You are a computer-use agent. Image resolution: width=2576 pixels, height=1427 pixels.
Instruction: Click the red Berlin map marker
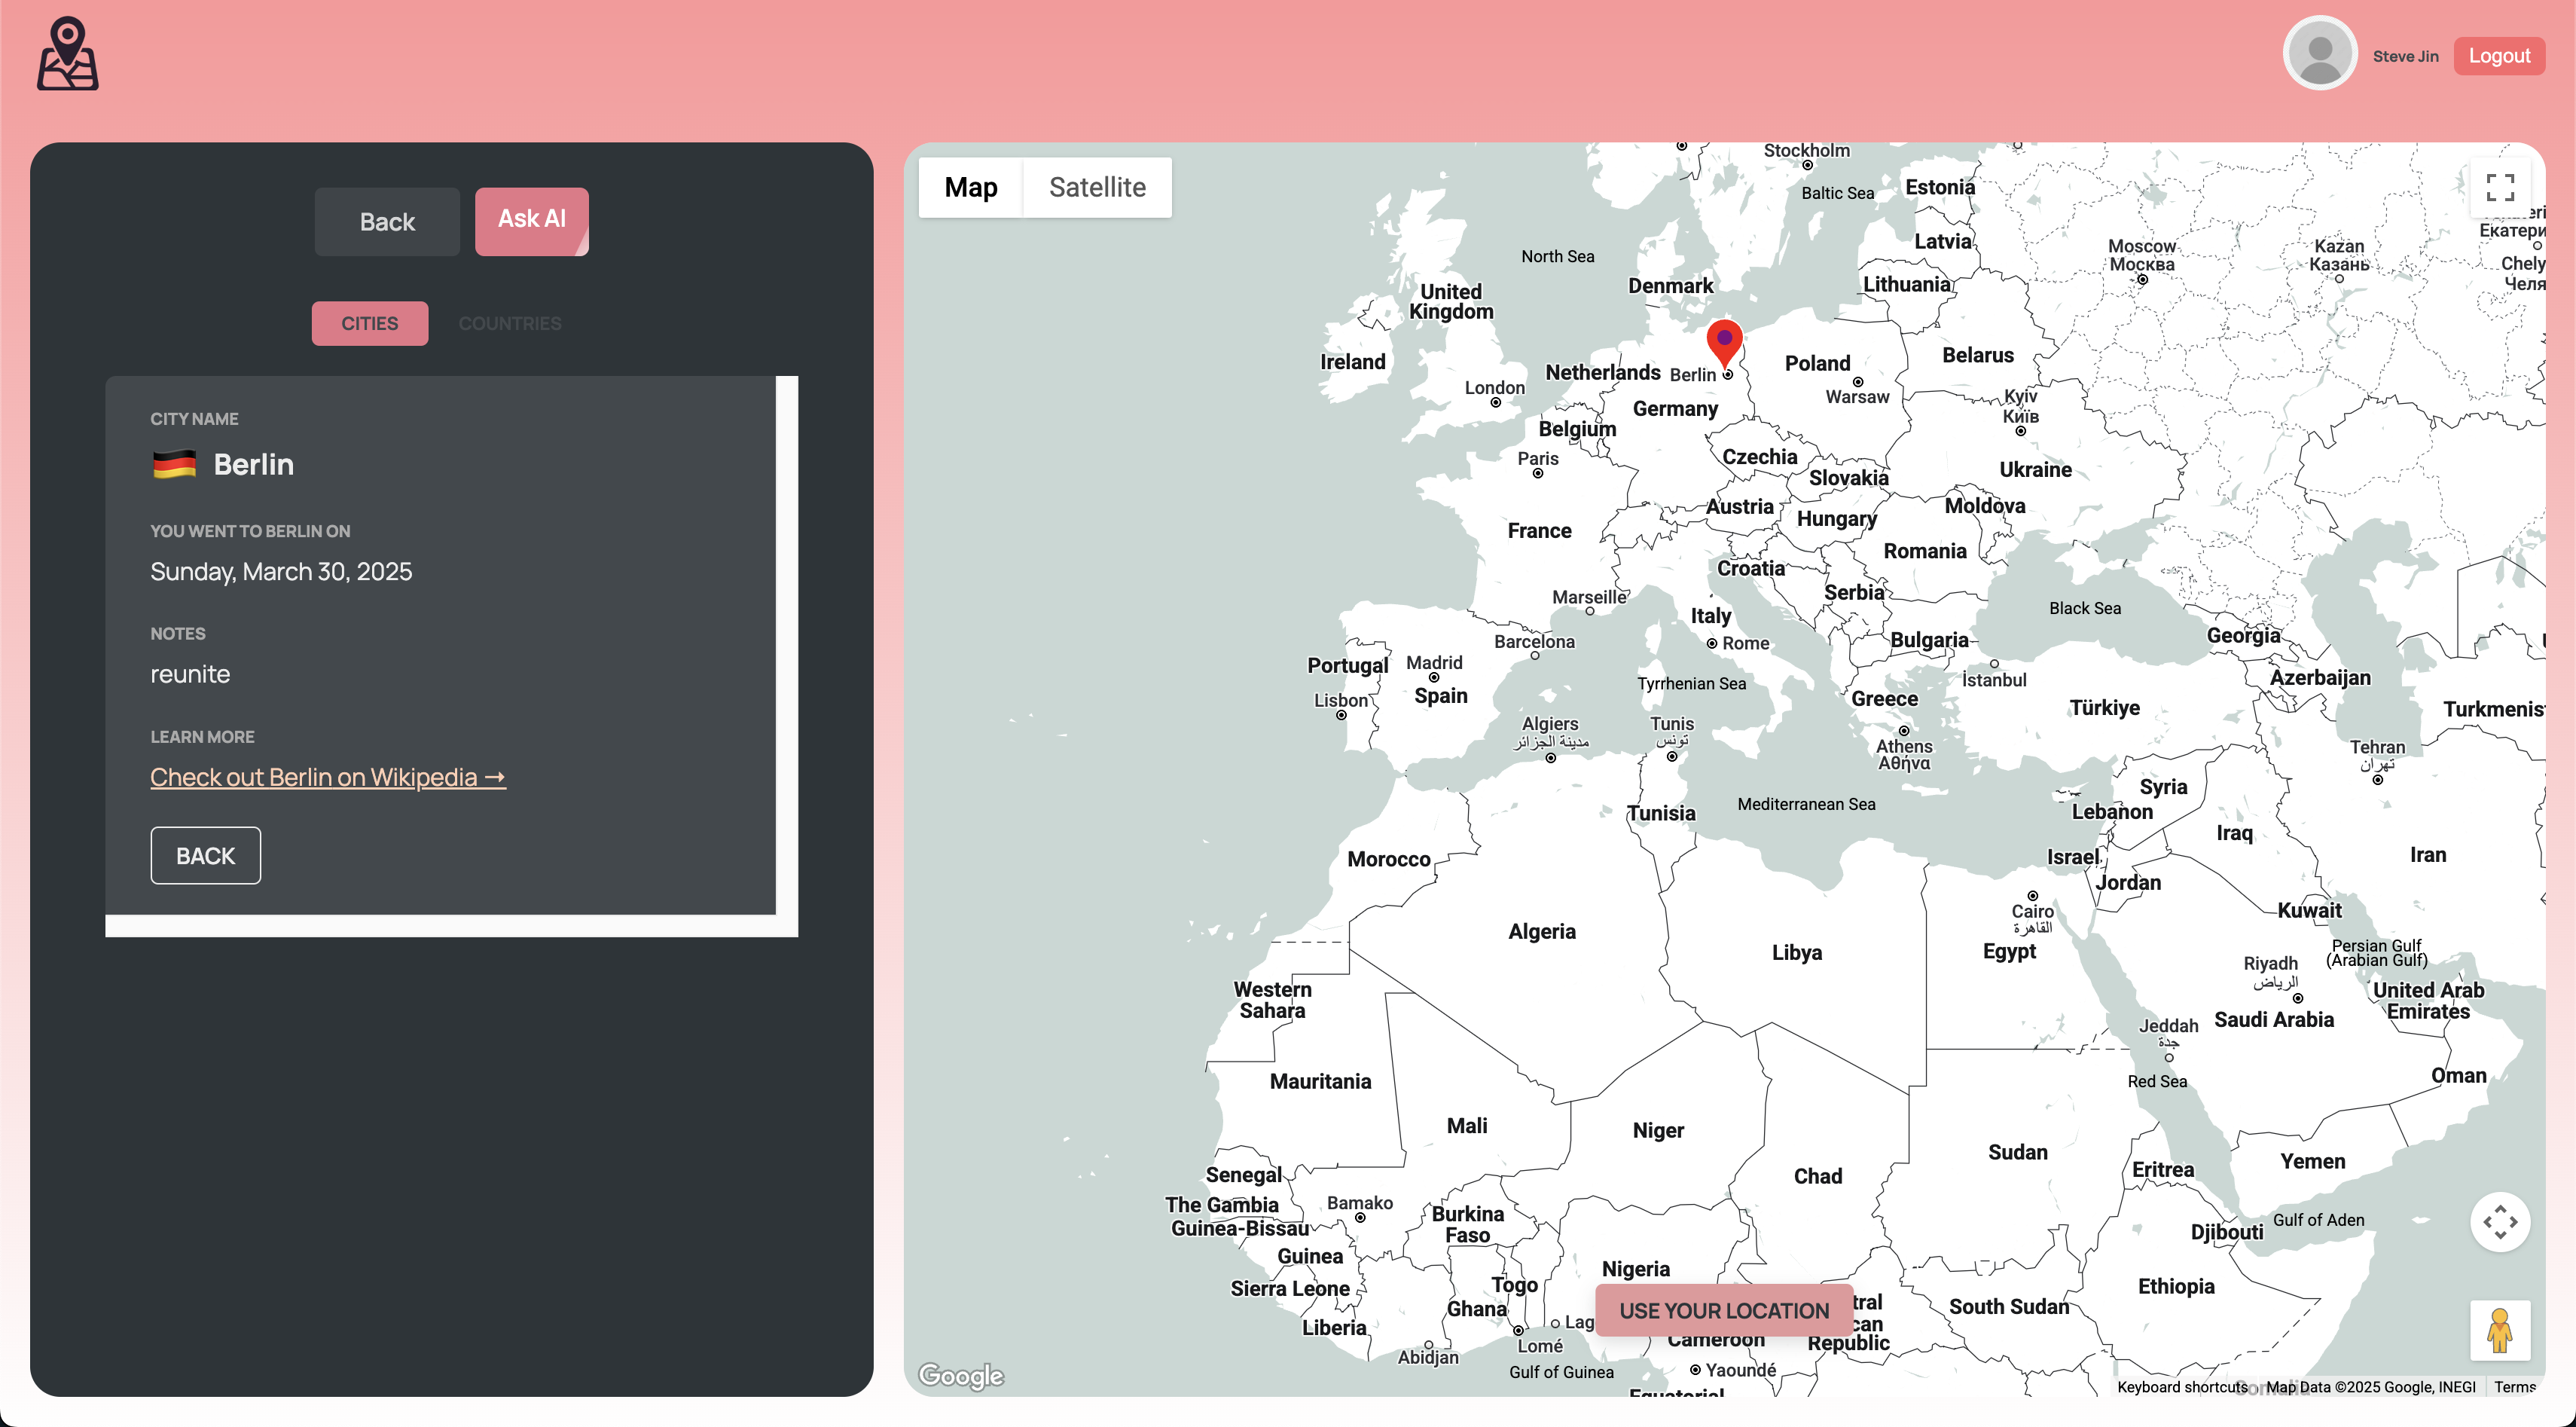(x=1724, y=341)
